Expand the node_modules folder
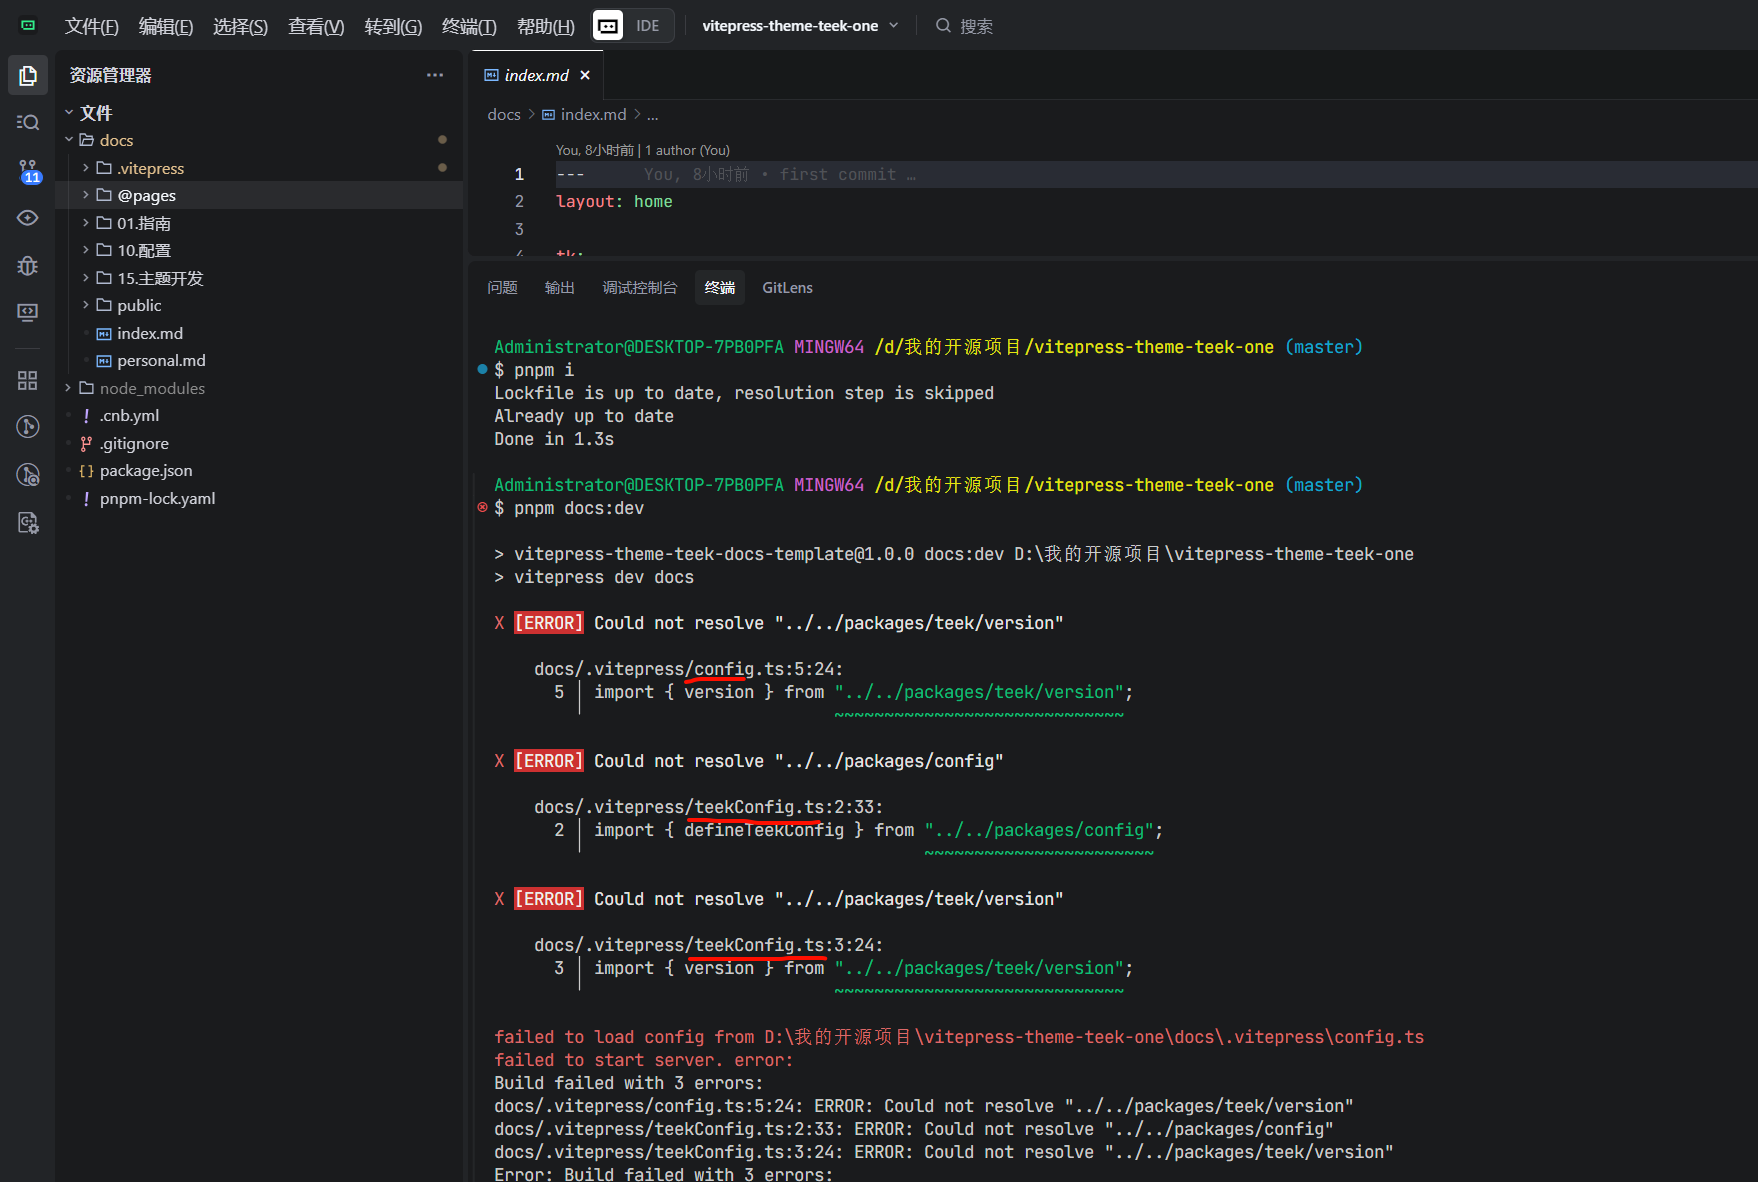1758x1182 pixels. pos(151,388)
